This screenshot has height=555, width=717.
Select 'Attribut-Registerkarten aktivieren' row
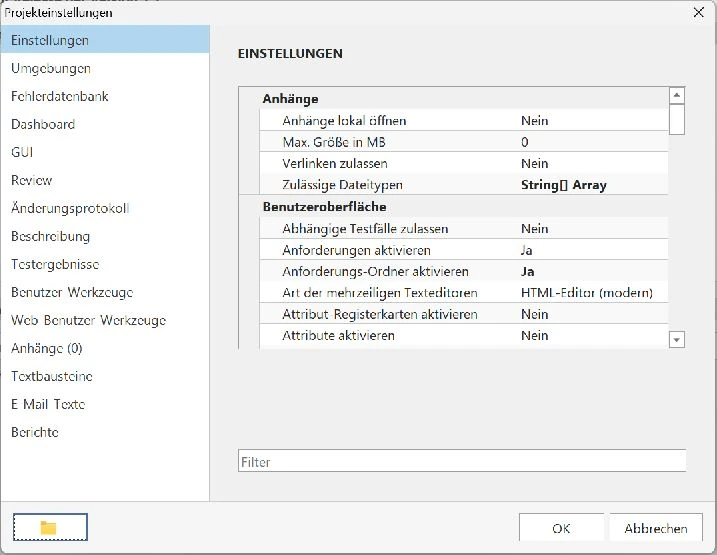tap(464, 314)
